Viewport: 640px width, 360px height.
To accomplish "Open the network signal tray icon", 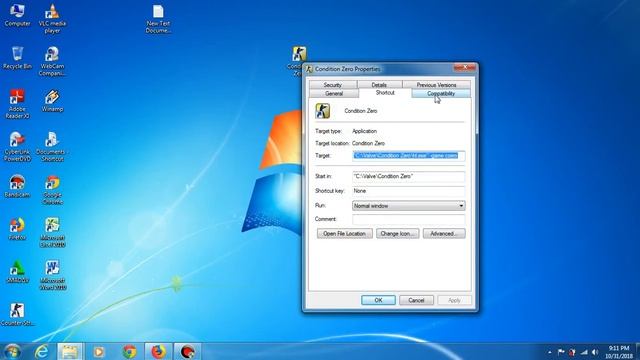I will click(584, 352).
